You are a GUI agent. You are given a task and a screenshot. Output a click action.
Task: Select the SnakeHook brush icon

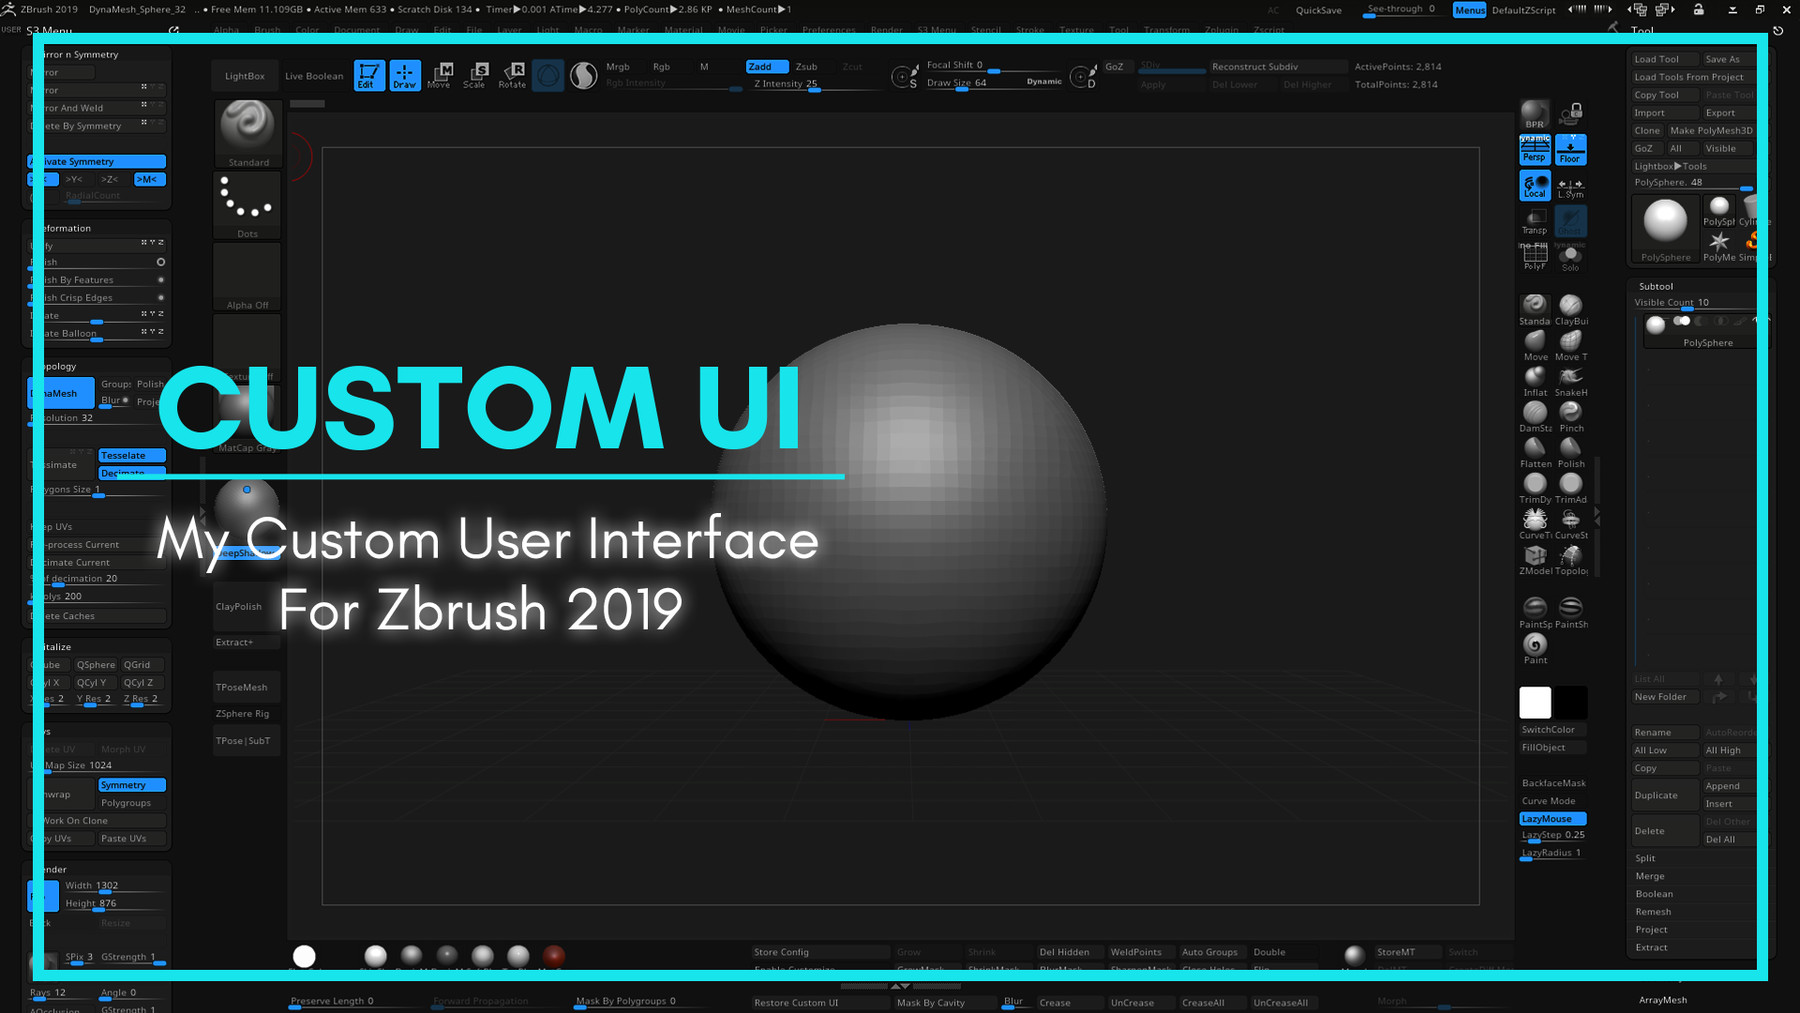point(1571,380)
